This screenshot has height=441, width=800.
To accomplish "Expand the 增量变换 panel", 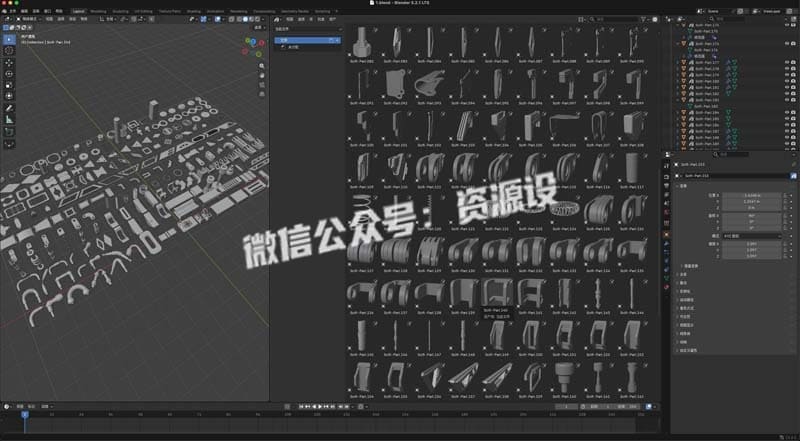I will (x=691, y=266).
